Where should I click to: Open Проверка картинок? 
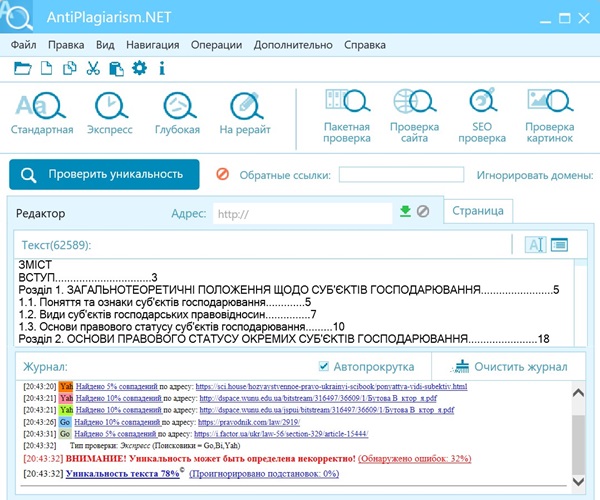click(x=549, y=116)
